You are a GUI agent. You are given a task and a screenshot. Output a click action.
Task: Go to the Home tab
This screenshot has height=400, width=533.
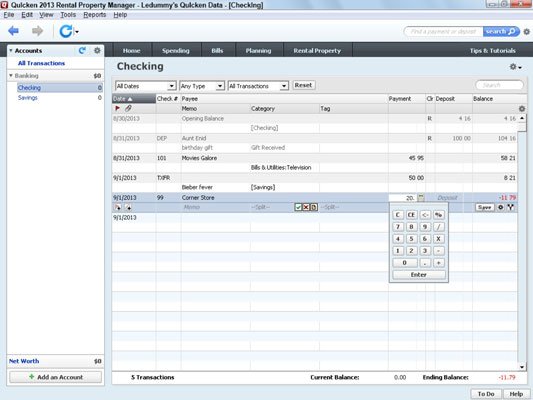pos(132,51)
